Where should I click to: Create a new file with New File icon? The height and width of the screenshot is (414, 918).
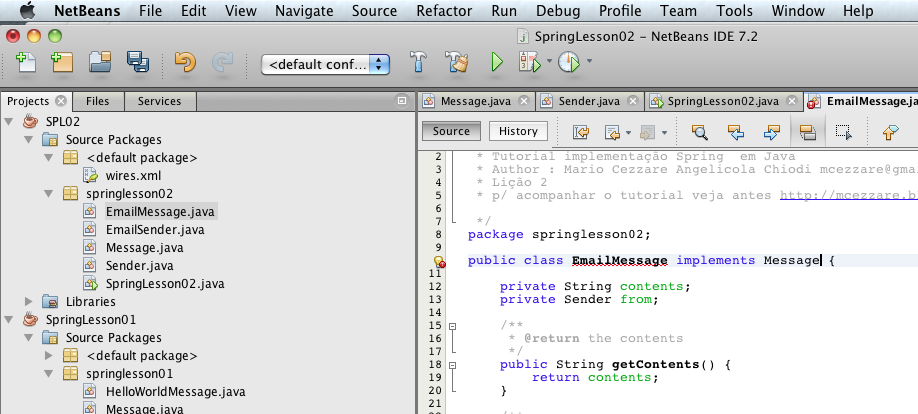[x=25, y=62]
